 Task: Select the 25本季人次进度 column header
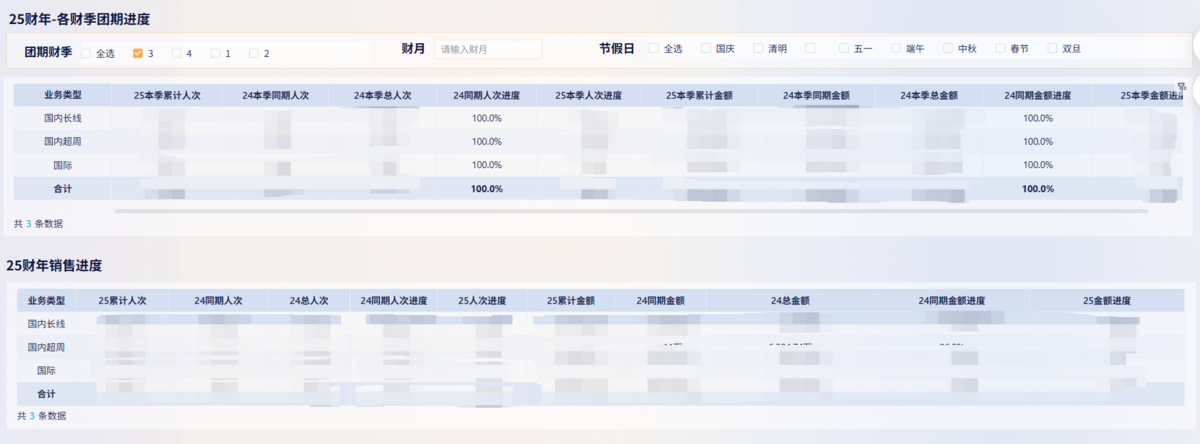[x=588, y=96]
